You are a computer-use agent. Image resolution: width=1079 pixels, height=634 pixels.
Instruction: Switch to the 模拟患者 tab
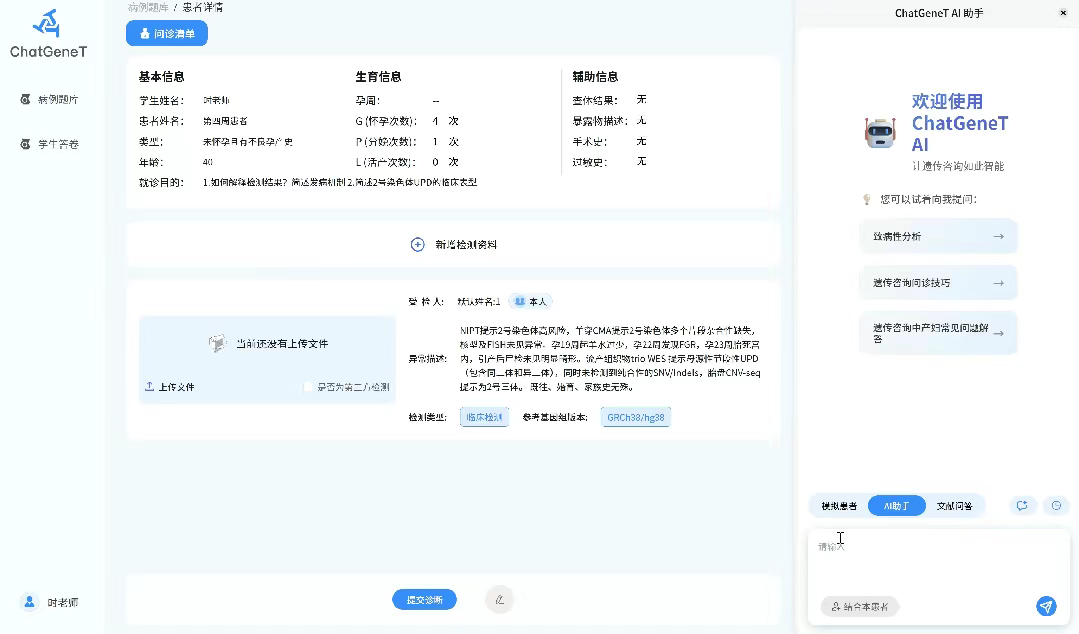point(841,506)
